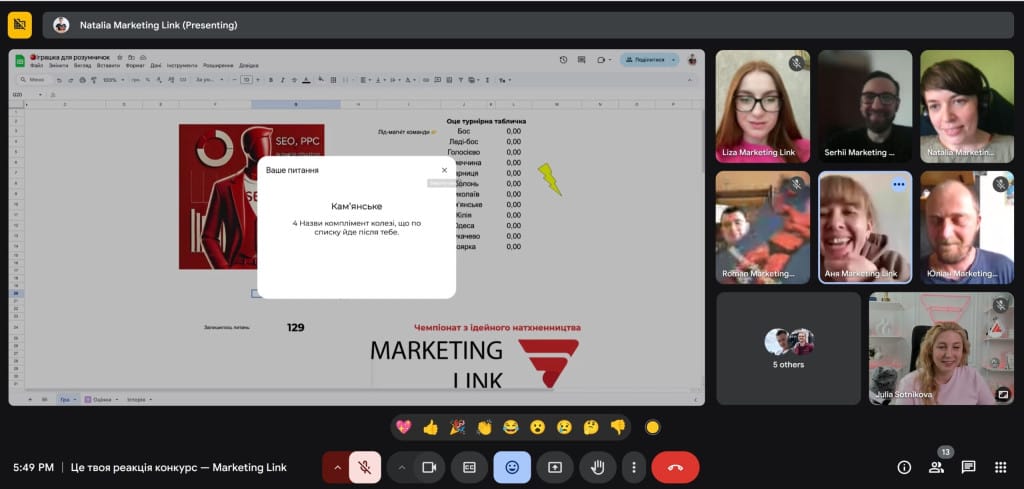The image size is (1024, 489).
Task: Unmute the microphone in the call bar
Action: tap(365, 467)
